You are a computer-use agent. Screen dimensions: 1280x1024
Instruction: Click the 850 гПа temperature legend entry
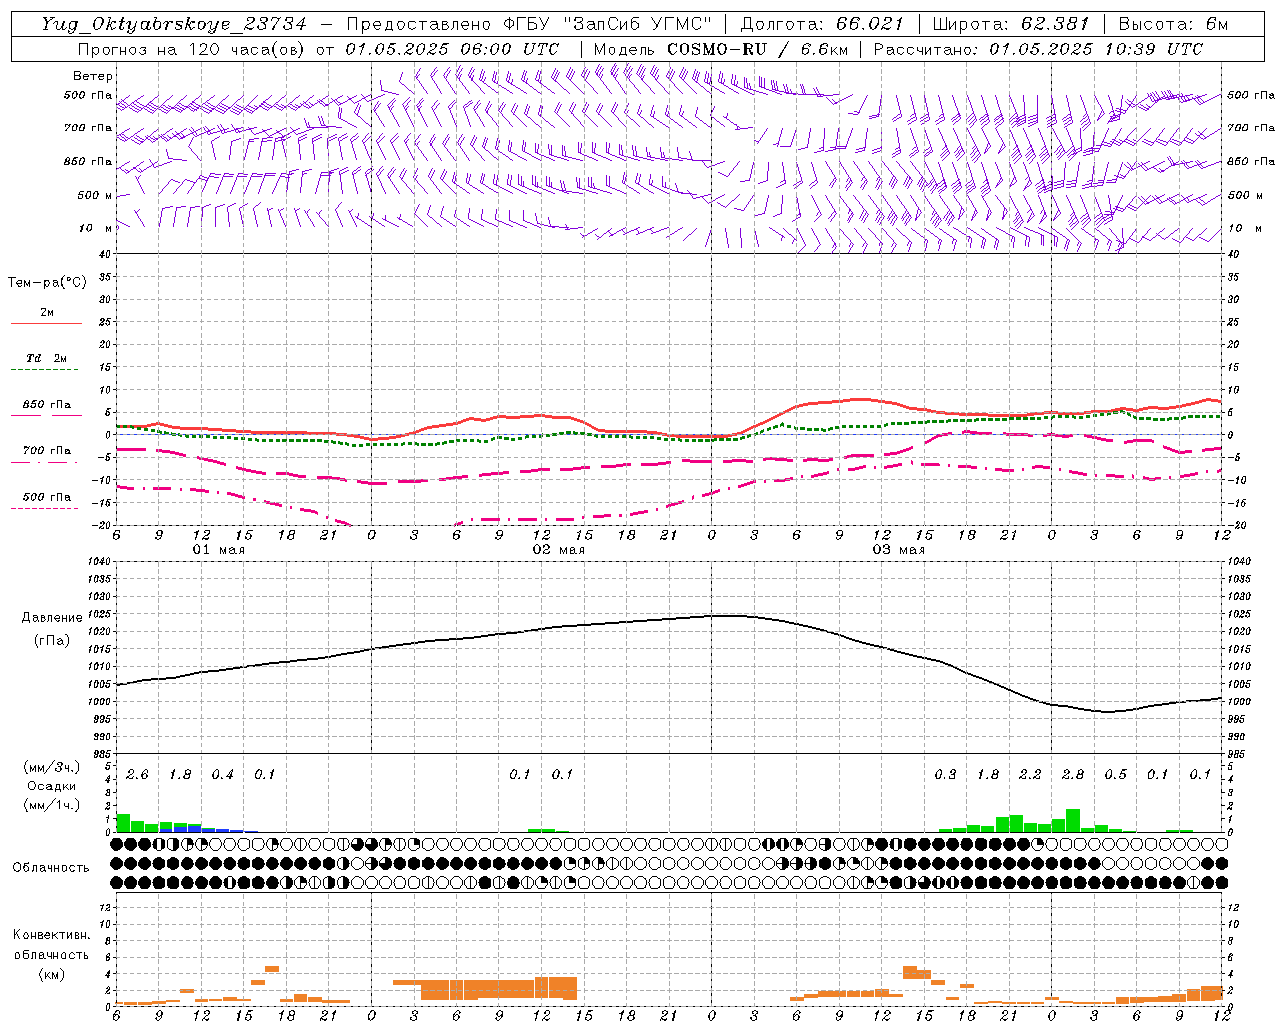(47, 405)
